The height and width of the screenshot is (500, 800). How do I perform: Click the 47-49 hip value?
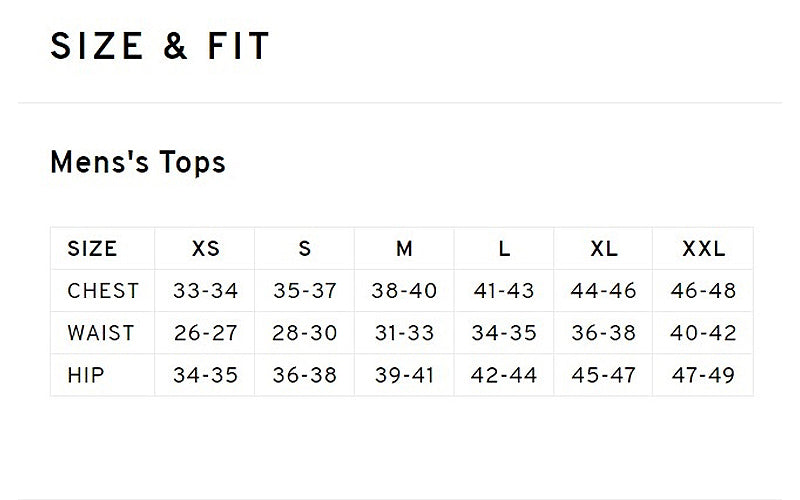[703, 375]
